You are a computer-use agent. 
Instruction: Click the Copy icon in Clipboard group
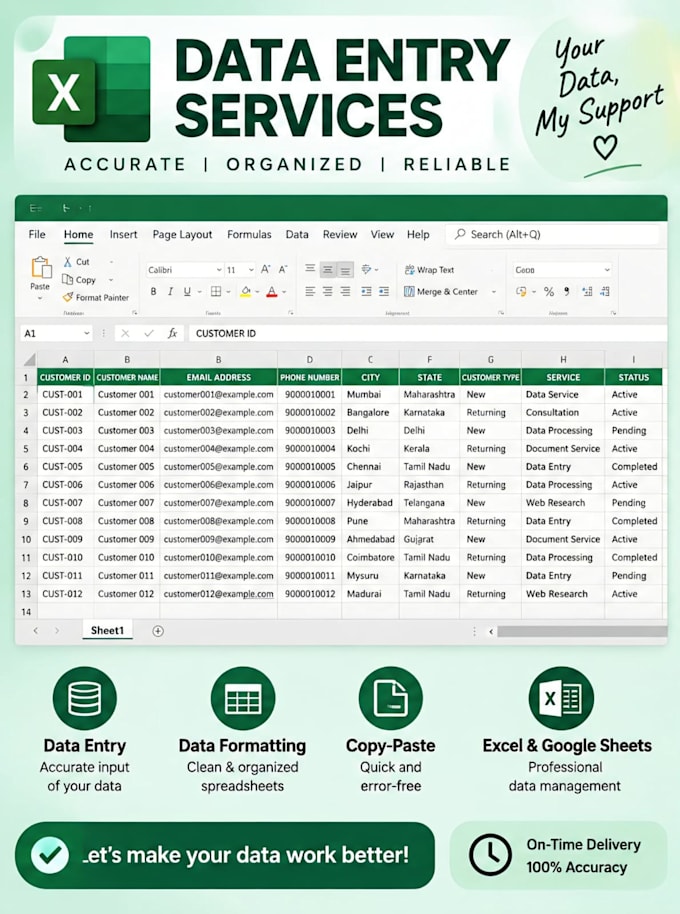tap(68, 280)
